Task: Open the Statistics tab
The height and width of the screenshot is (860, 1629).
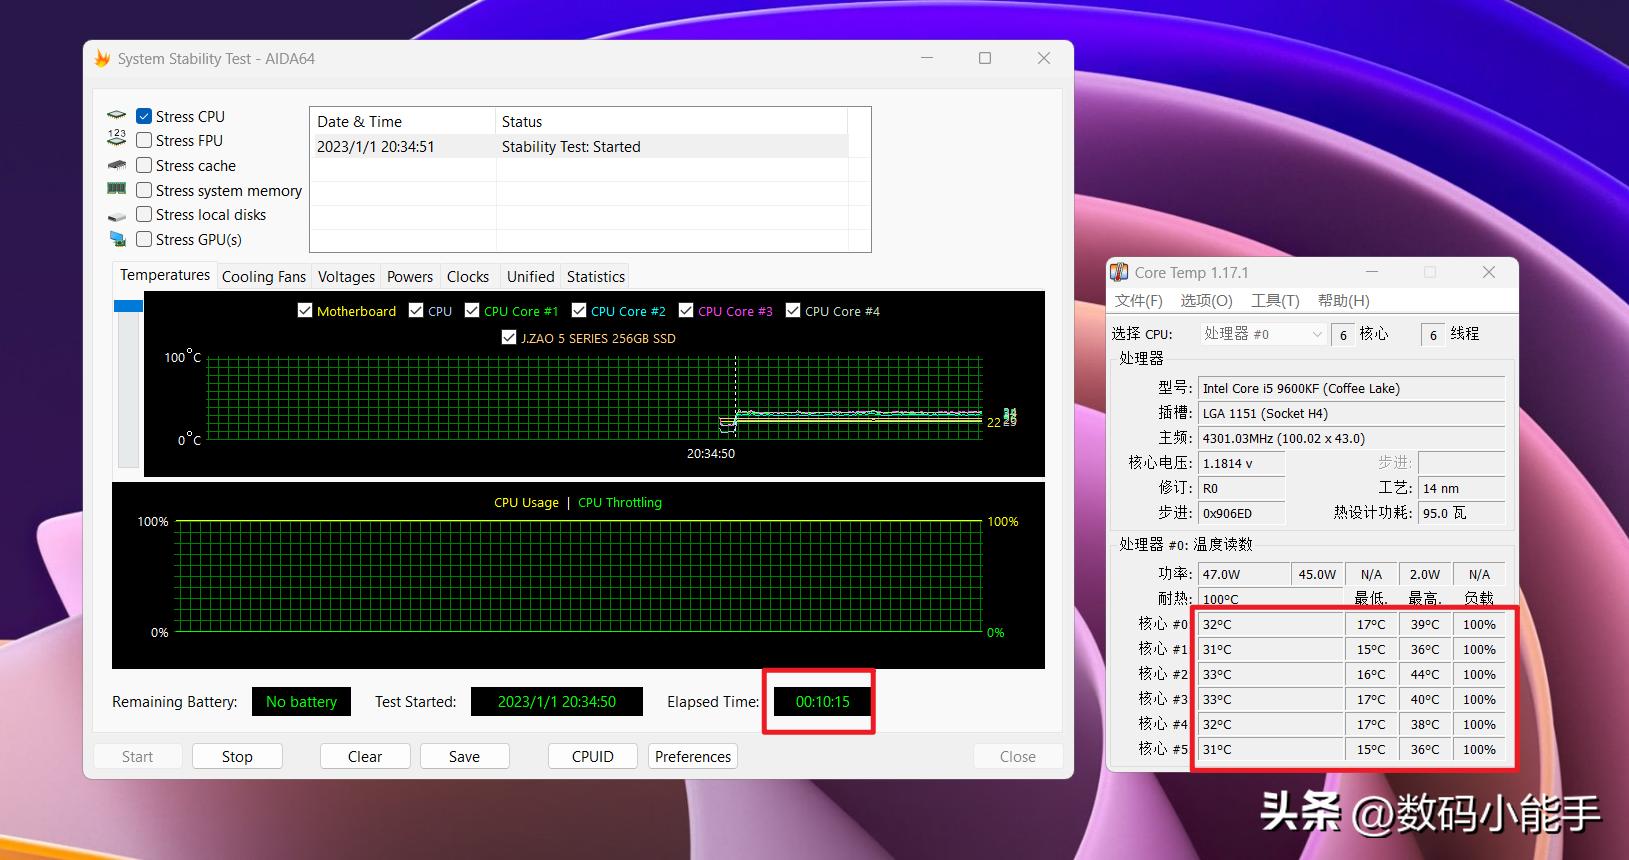Action: tap(595, 277)
